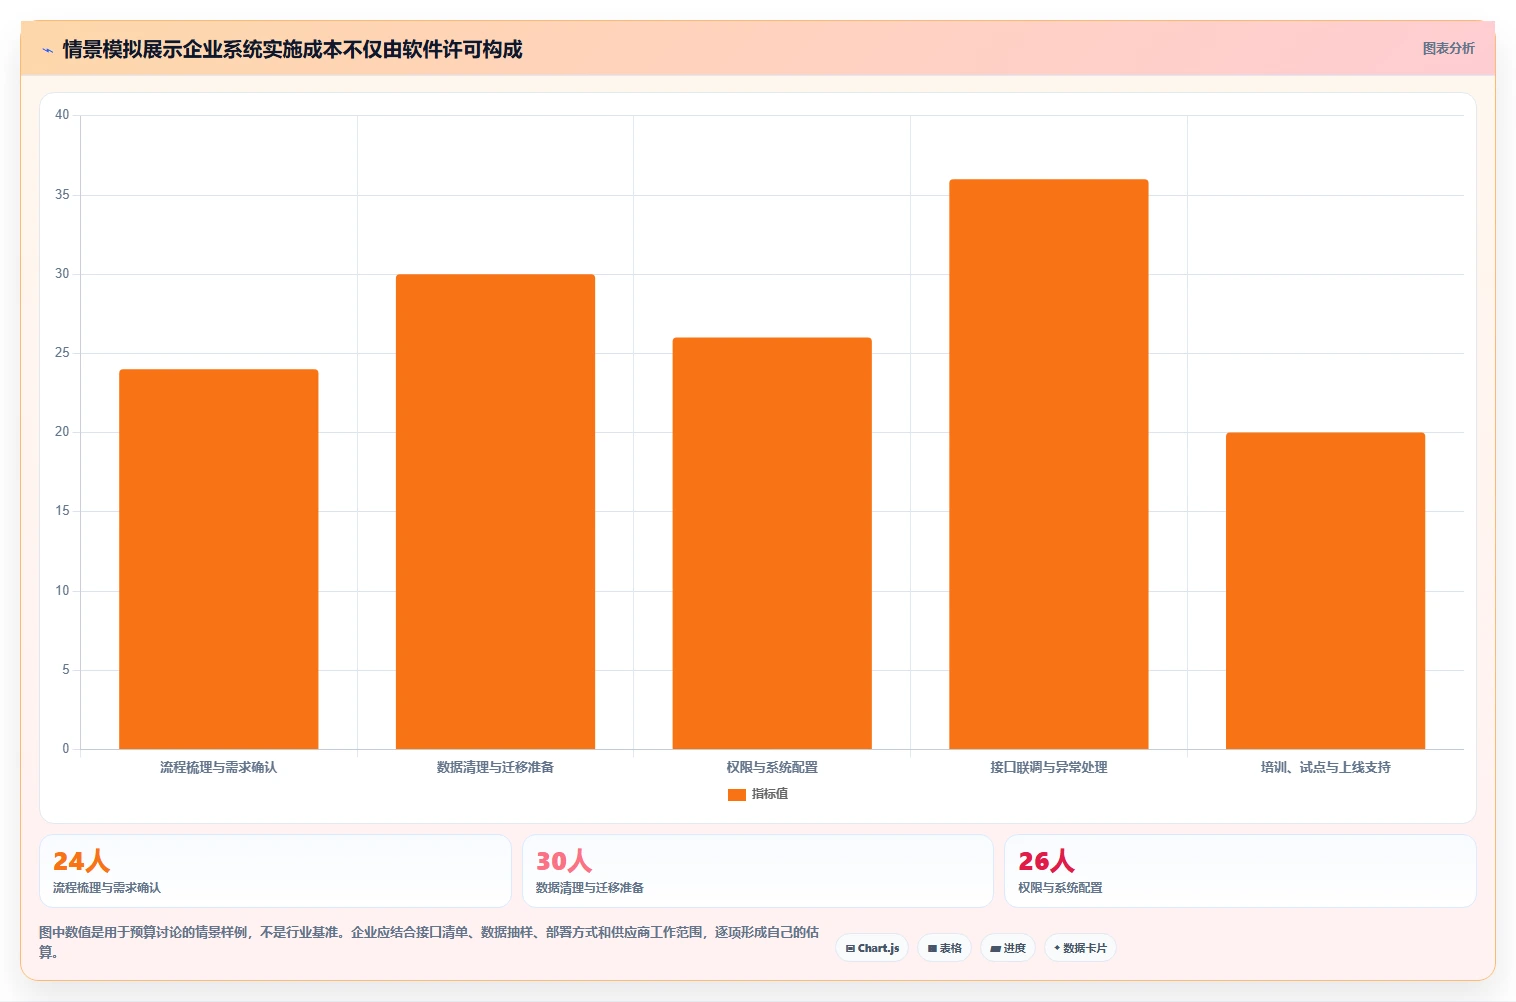Select the 进度 chip
The height and width of the screenshot is (1002, 1516).
point(1008,948)
